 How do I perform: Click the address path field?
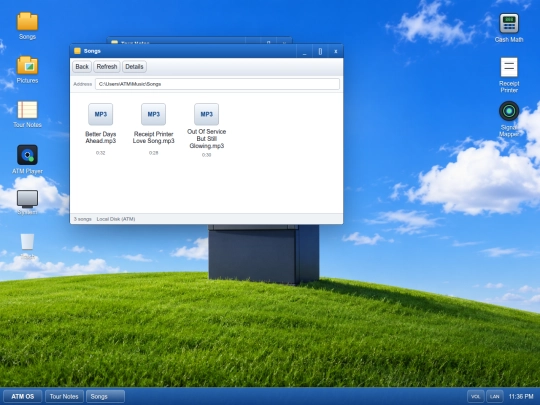(x=217, y=84)
